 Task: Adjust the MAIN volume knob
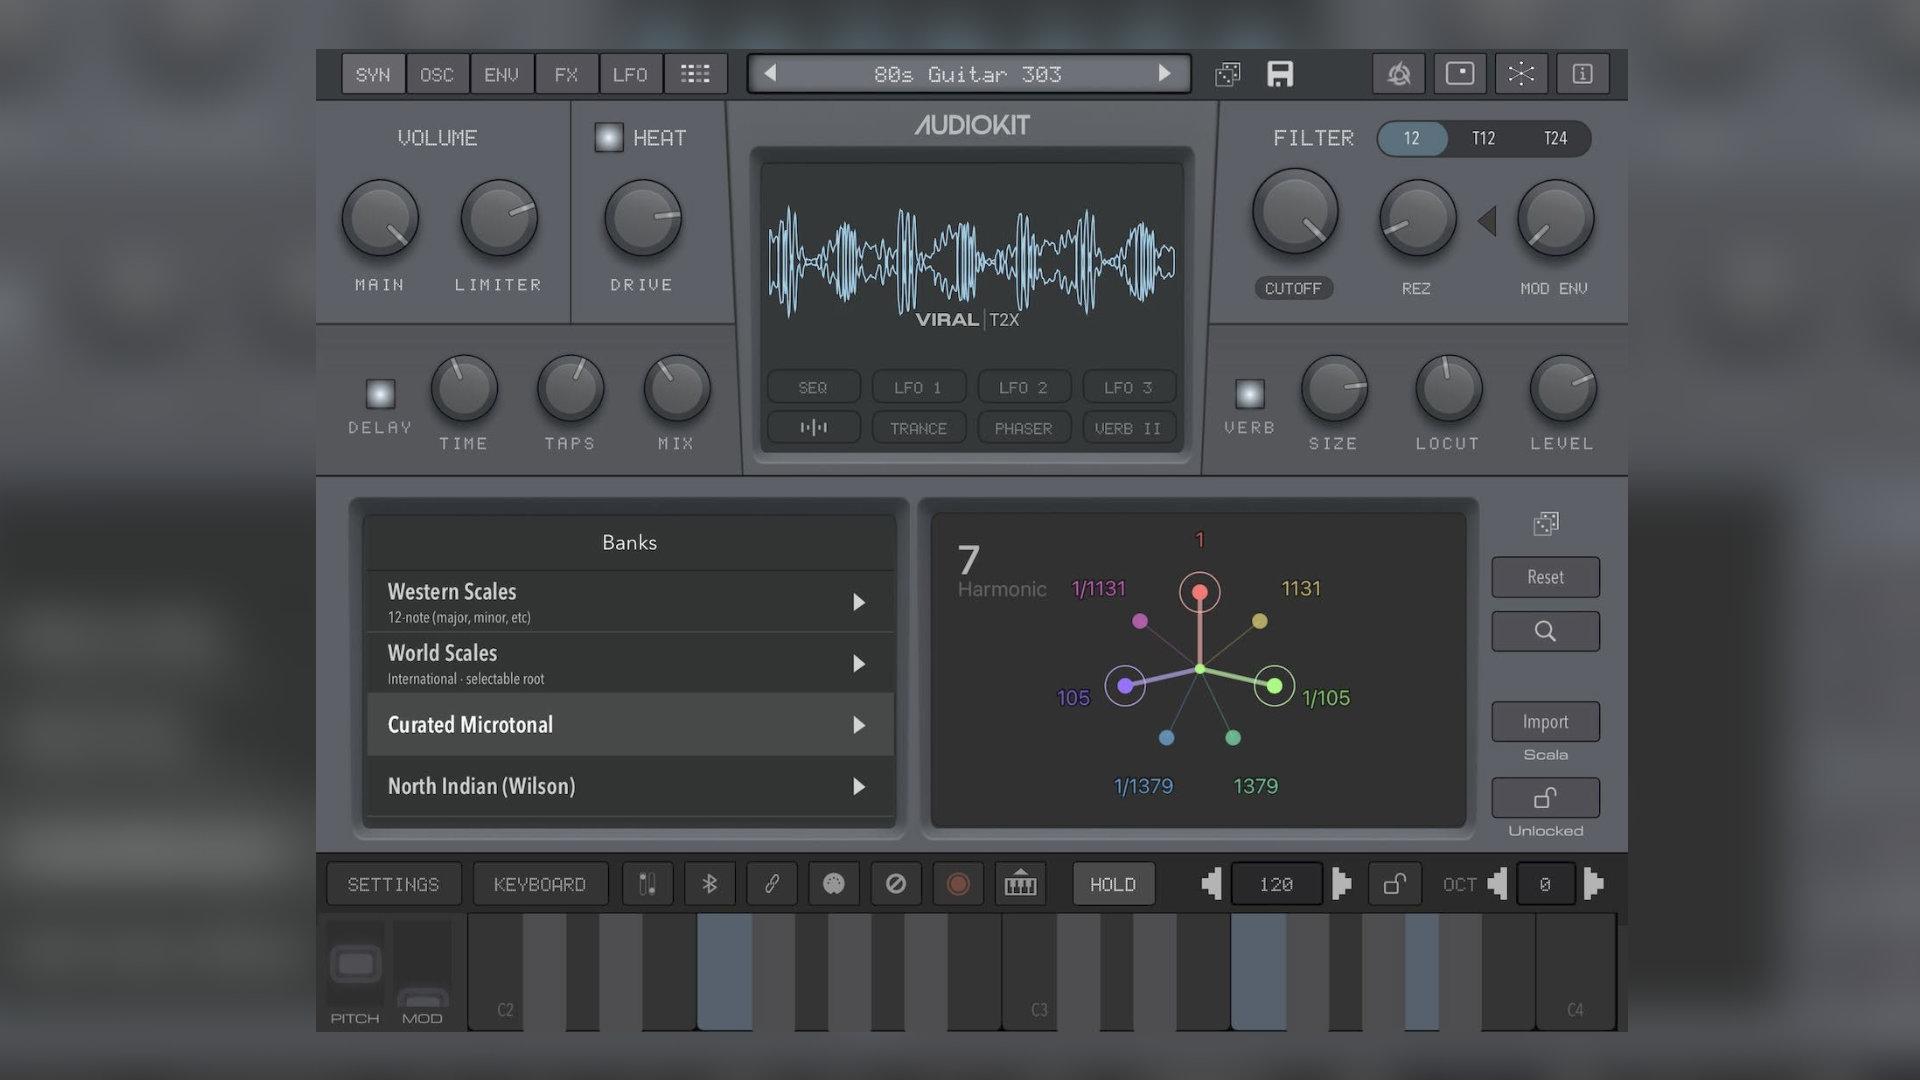point(380,218)
